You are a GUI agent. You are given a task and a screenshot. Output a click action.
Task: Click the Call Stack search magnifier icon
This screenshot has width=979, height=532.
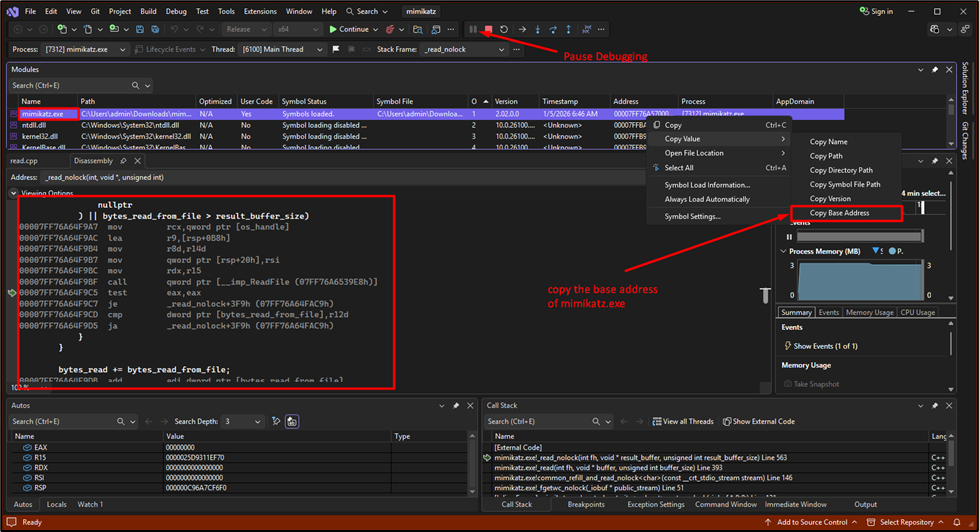pyautogui.click(x=596, y=421)
